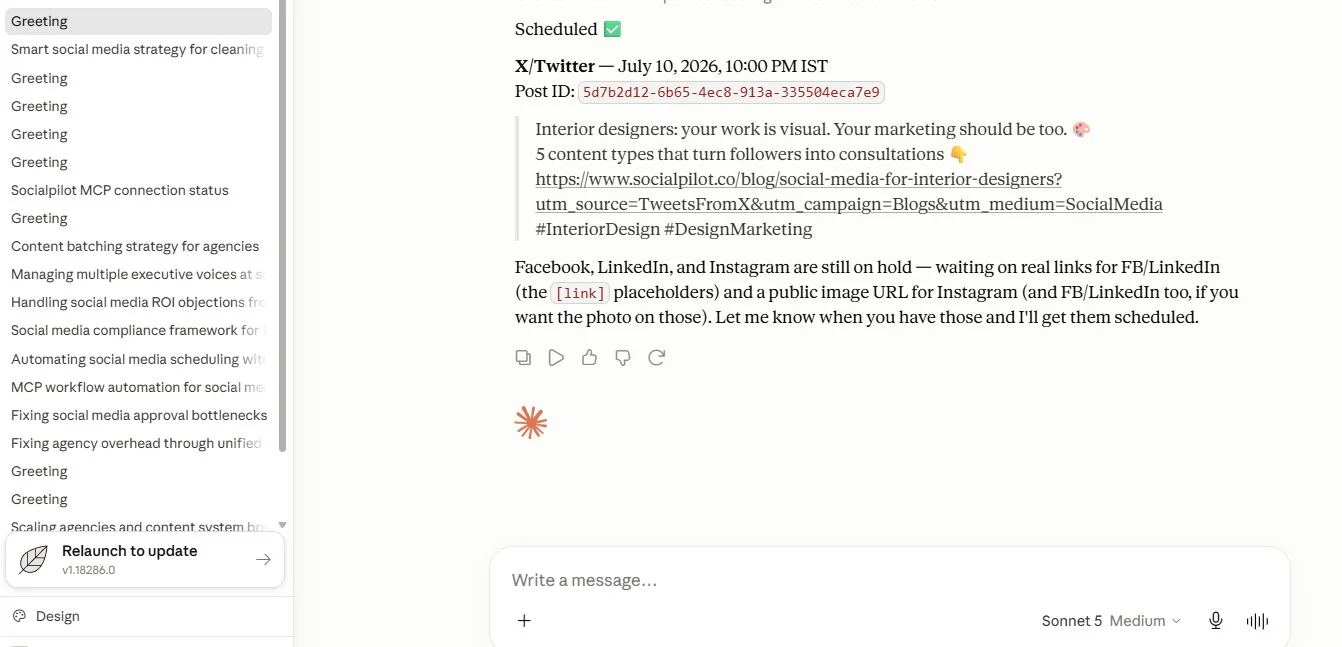Retry the response with regenerate icon
The width and height of the screenshot is (1342, 647).
(x=656, y=357)
